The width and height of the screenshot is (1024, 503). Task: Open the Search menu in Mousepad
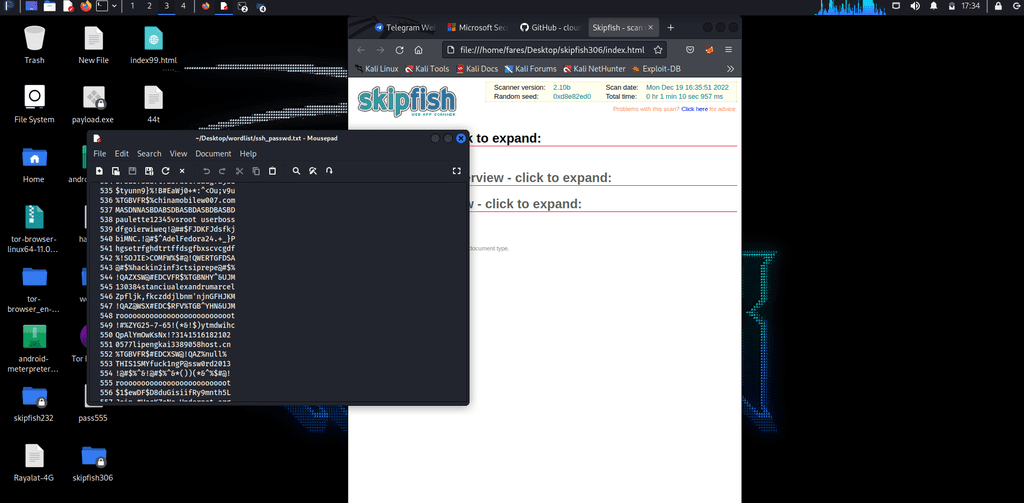[149, 154]
